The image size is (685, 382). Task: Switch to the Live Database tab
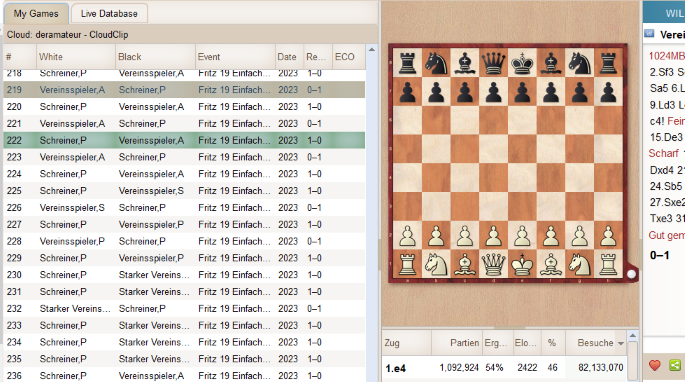tap(109, 14)
